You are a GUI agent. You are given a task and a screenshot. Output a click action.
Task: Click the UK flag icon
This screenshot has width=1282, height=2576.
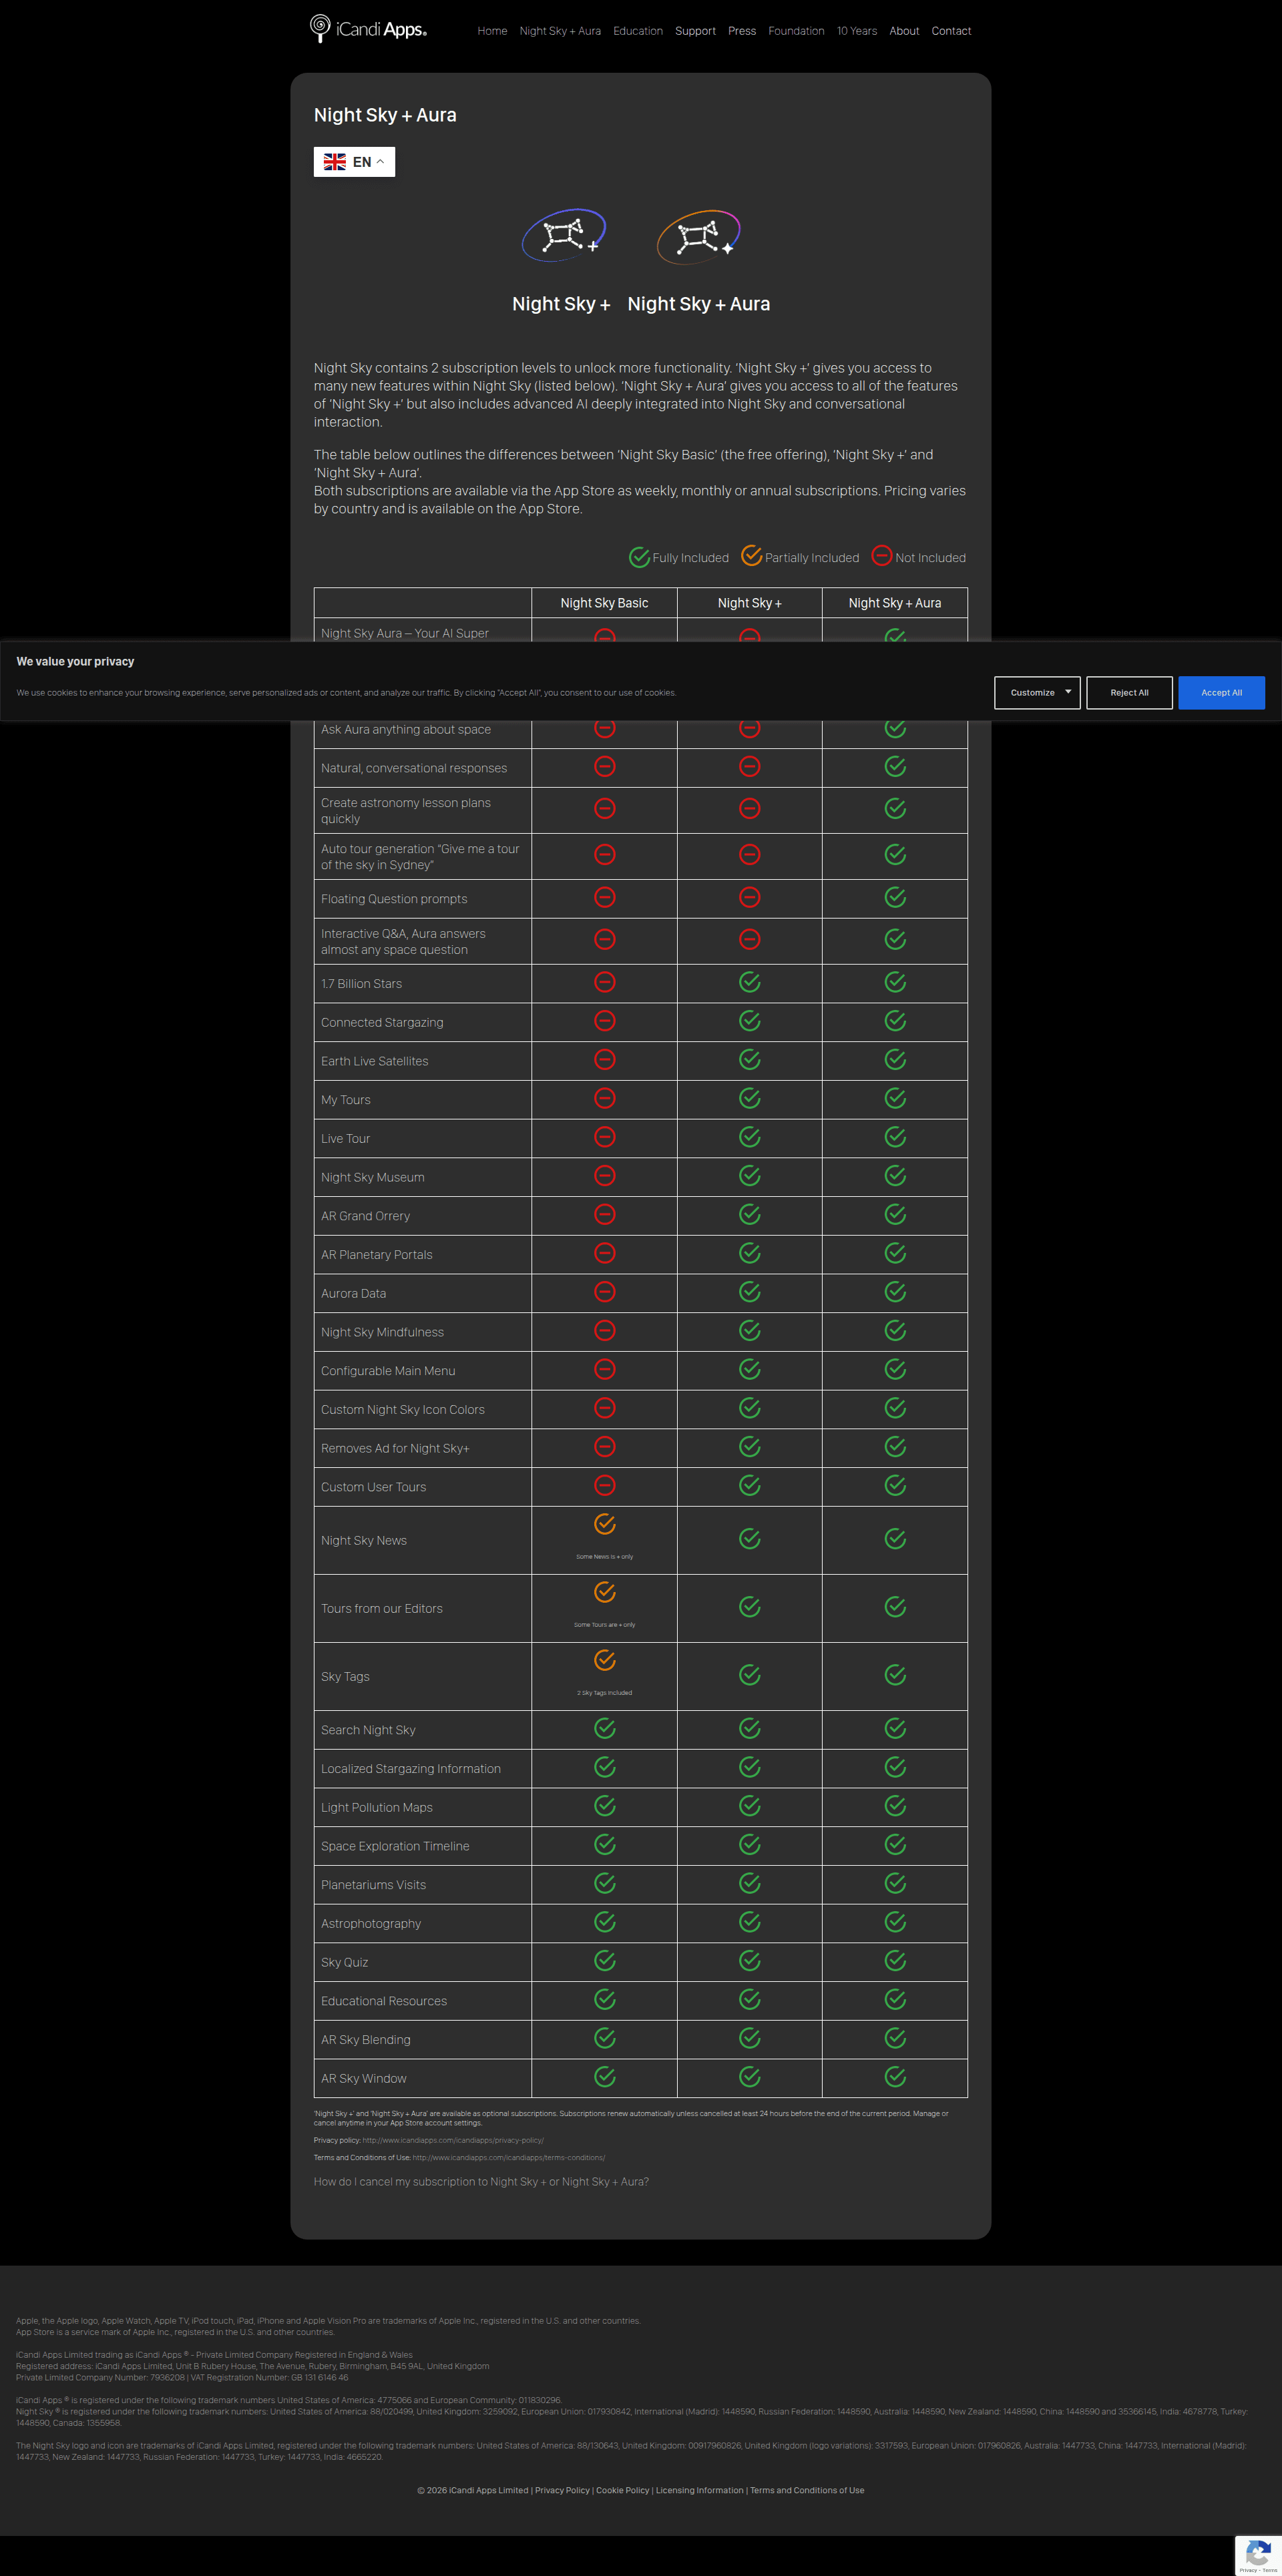335,162
